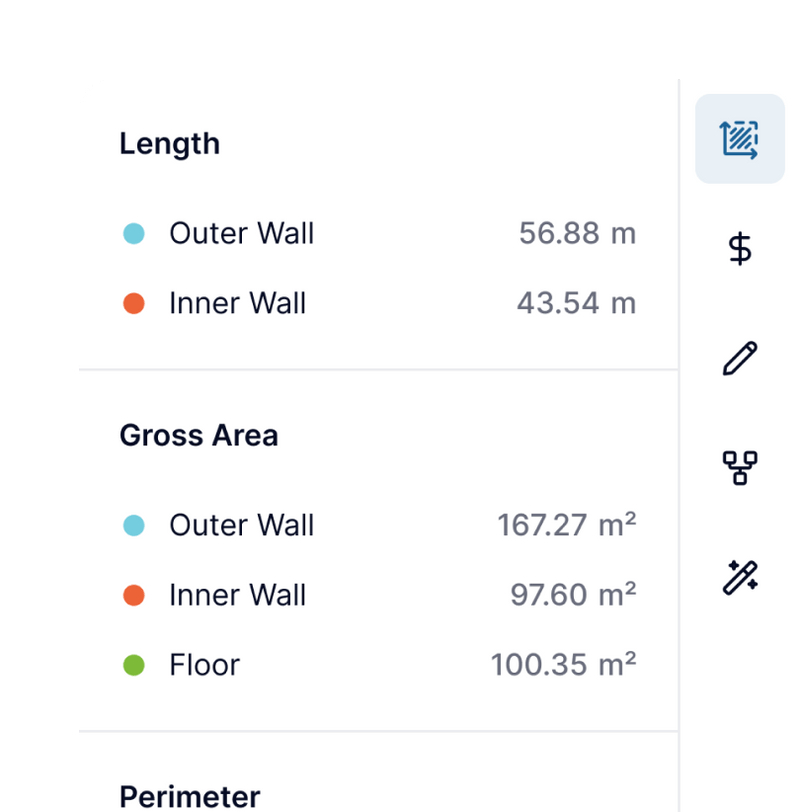Viewport: 800px width, 812px height.
Task: Click orange dot beside Length Inner Wall
Action: tap(134, 304)
